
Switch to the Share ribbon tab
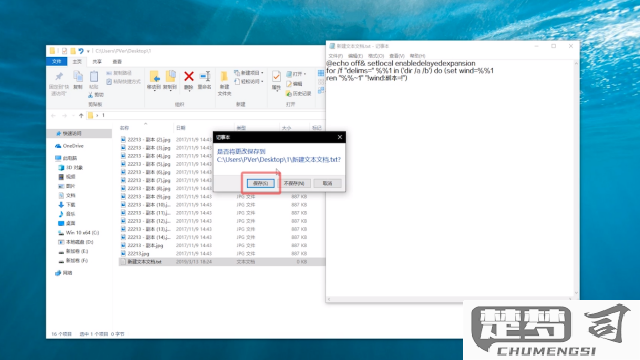[x=97, y=62]
